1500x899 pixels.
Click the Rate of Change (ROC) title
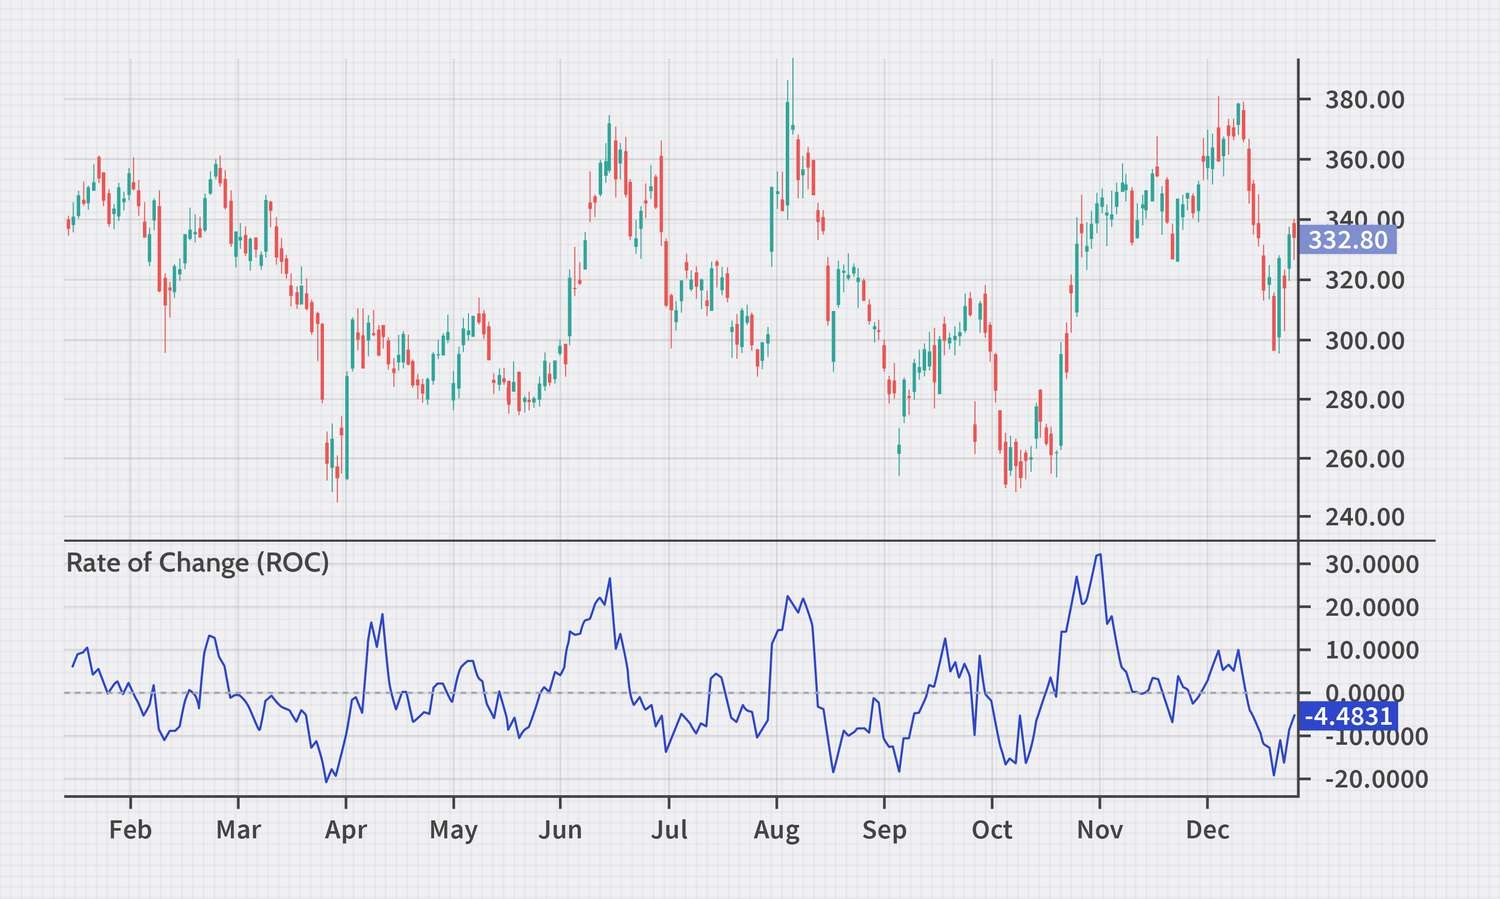click(x=197, y=562)
